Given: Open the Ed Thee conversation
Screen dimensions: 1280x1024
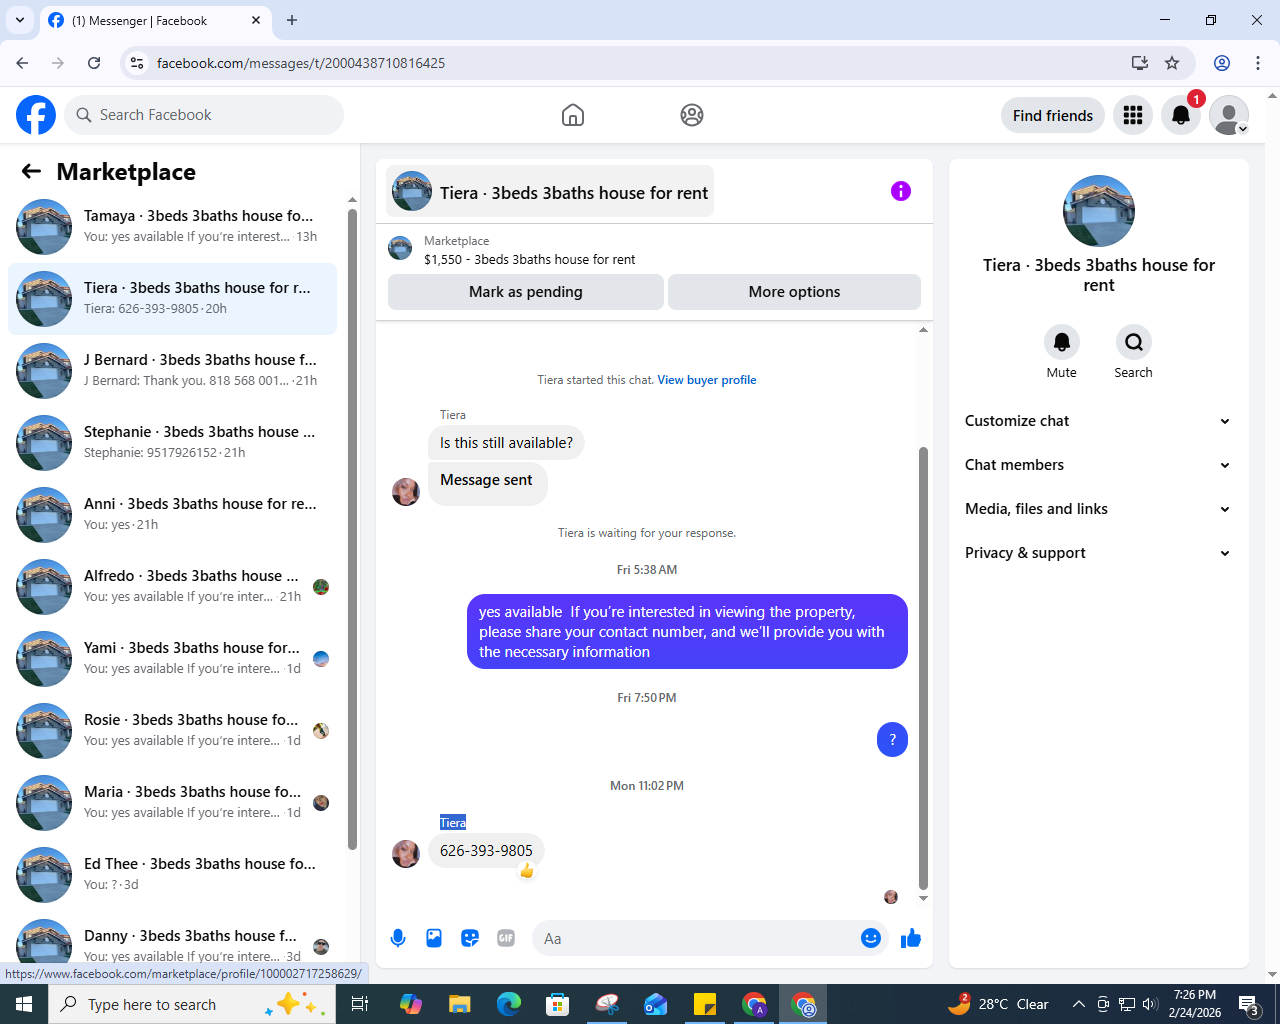Looking at the screenshot, I should point(172,875).
